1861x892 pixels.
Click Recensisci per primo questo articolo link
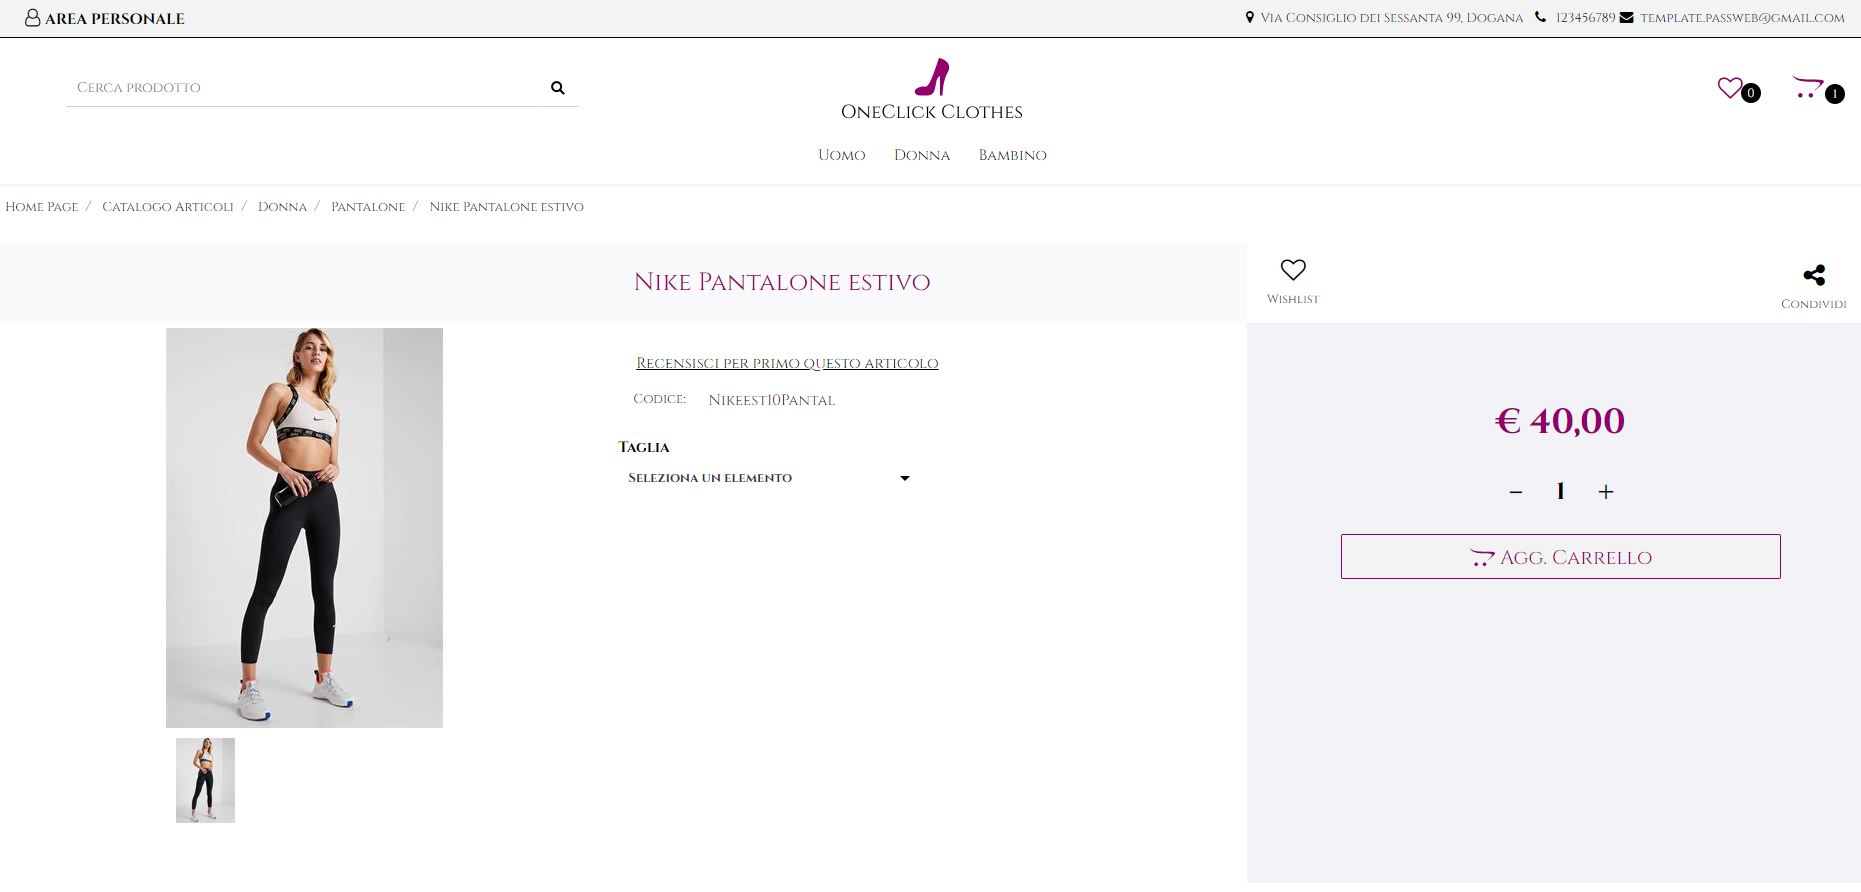tap(787, 363)
